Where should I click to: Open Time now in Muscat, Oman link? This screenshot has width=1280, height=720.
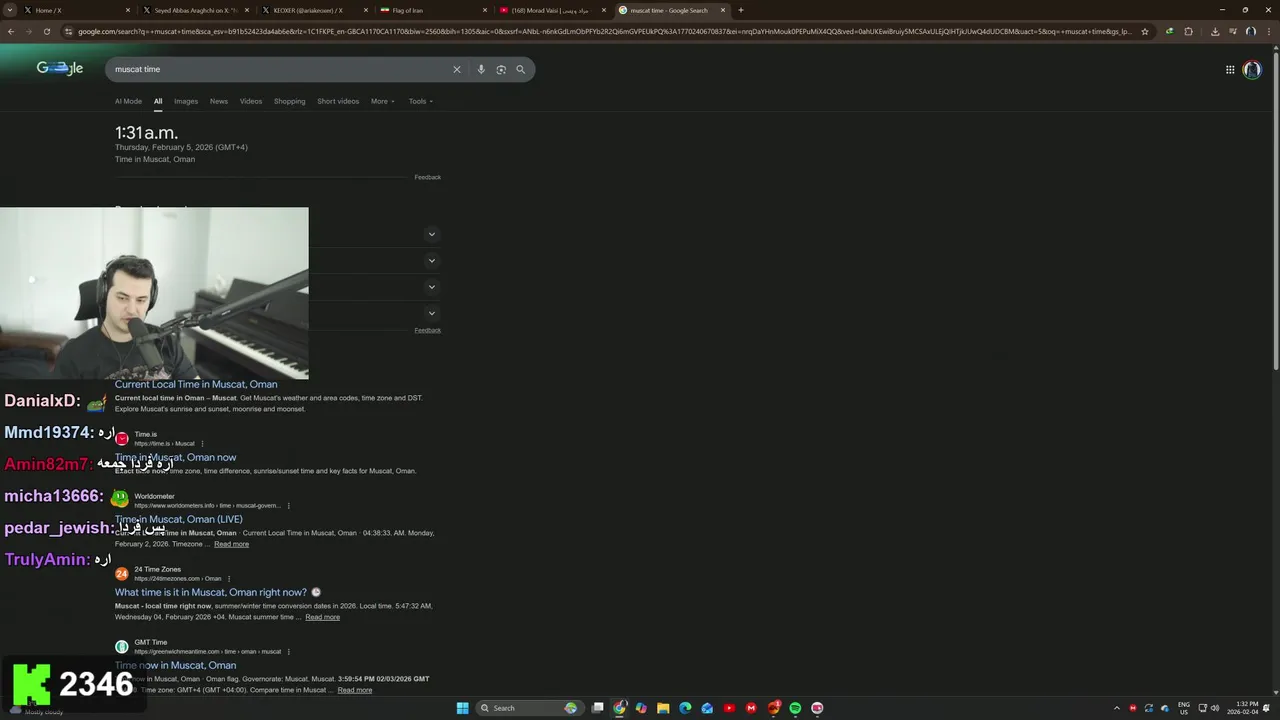coord(175,665)
